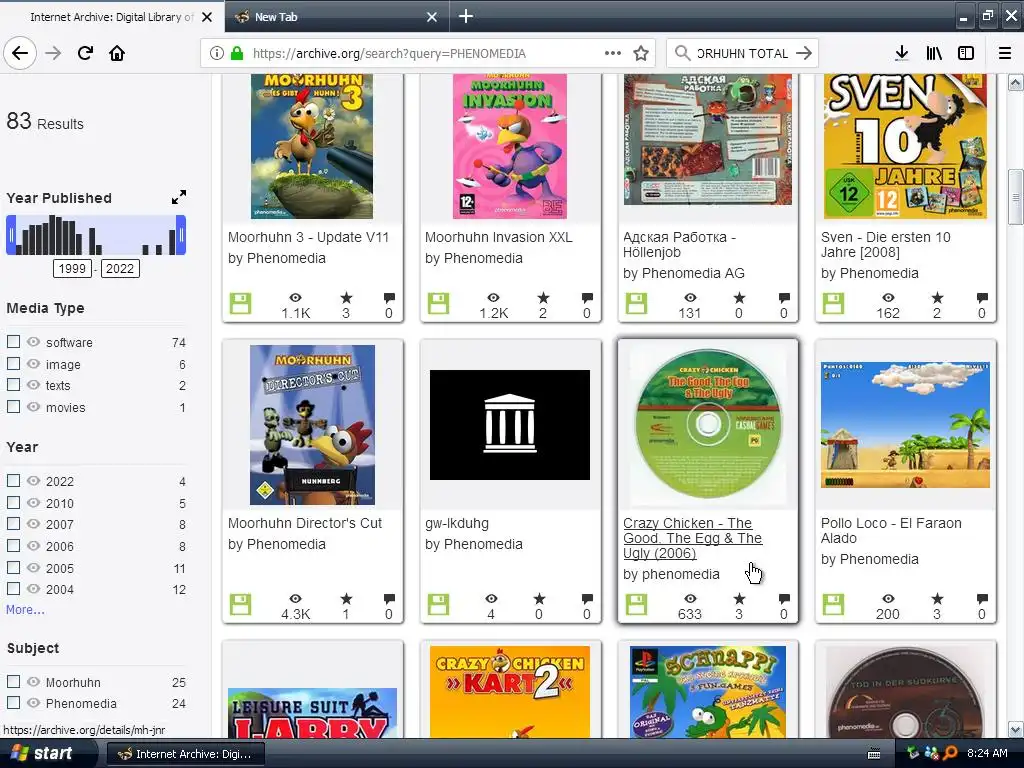The width and height of the screenshot is (1024, 768).
Task: Click favorites star on Moorhuhn Invasion XXL
Action: [543, 298]
